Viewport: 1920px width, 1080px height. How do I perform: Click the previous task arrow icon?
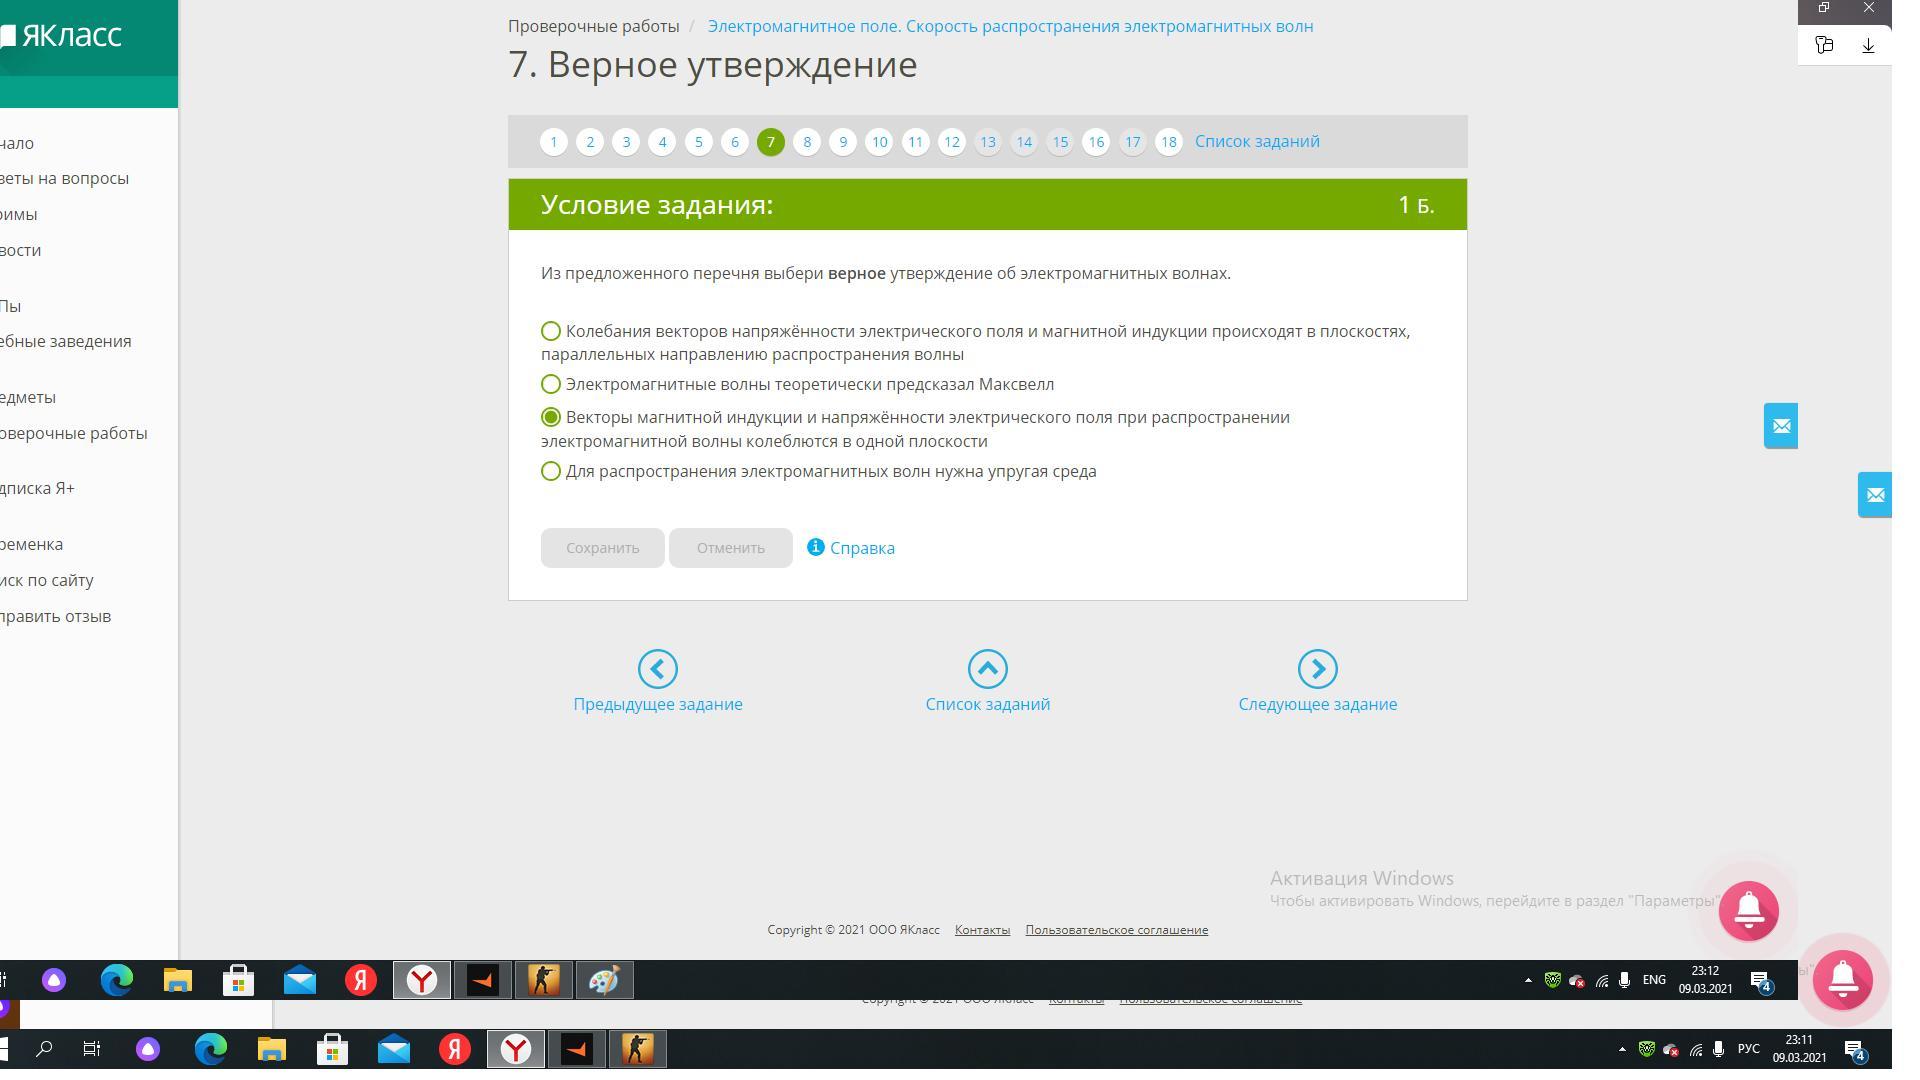657,669
